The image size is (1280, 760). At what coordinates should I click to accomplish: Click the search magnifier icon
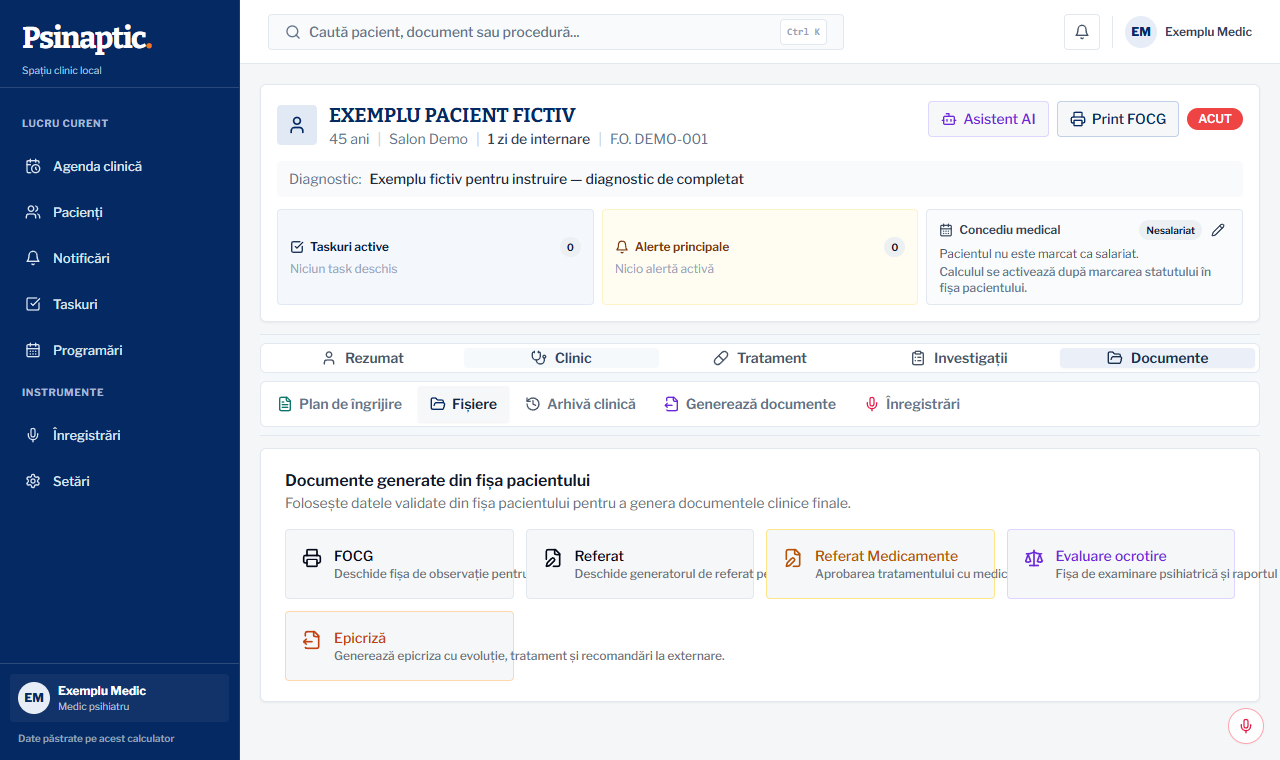pos(293,32)
